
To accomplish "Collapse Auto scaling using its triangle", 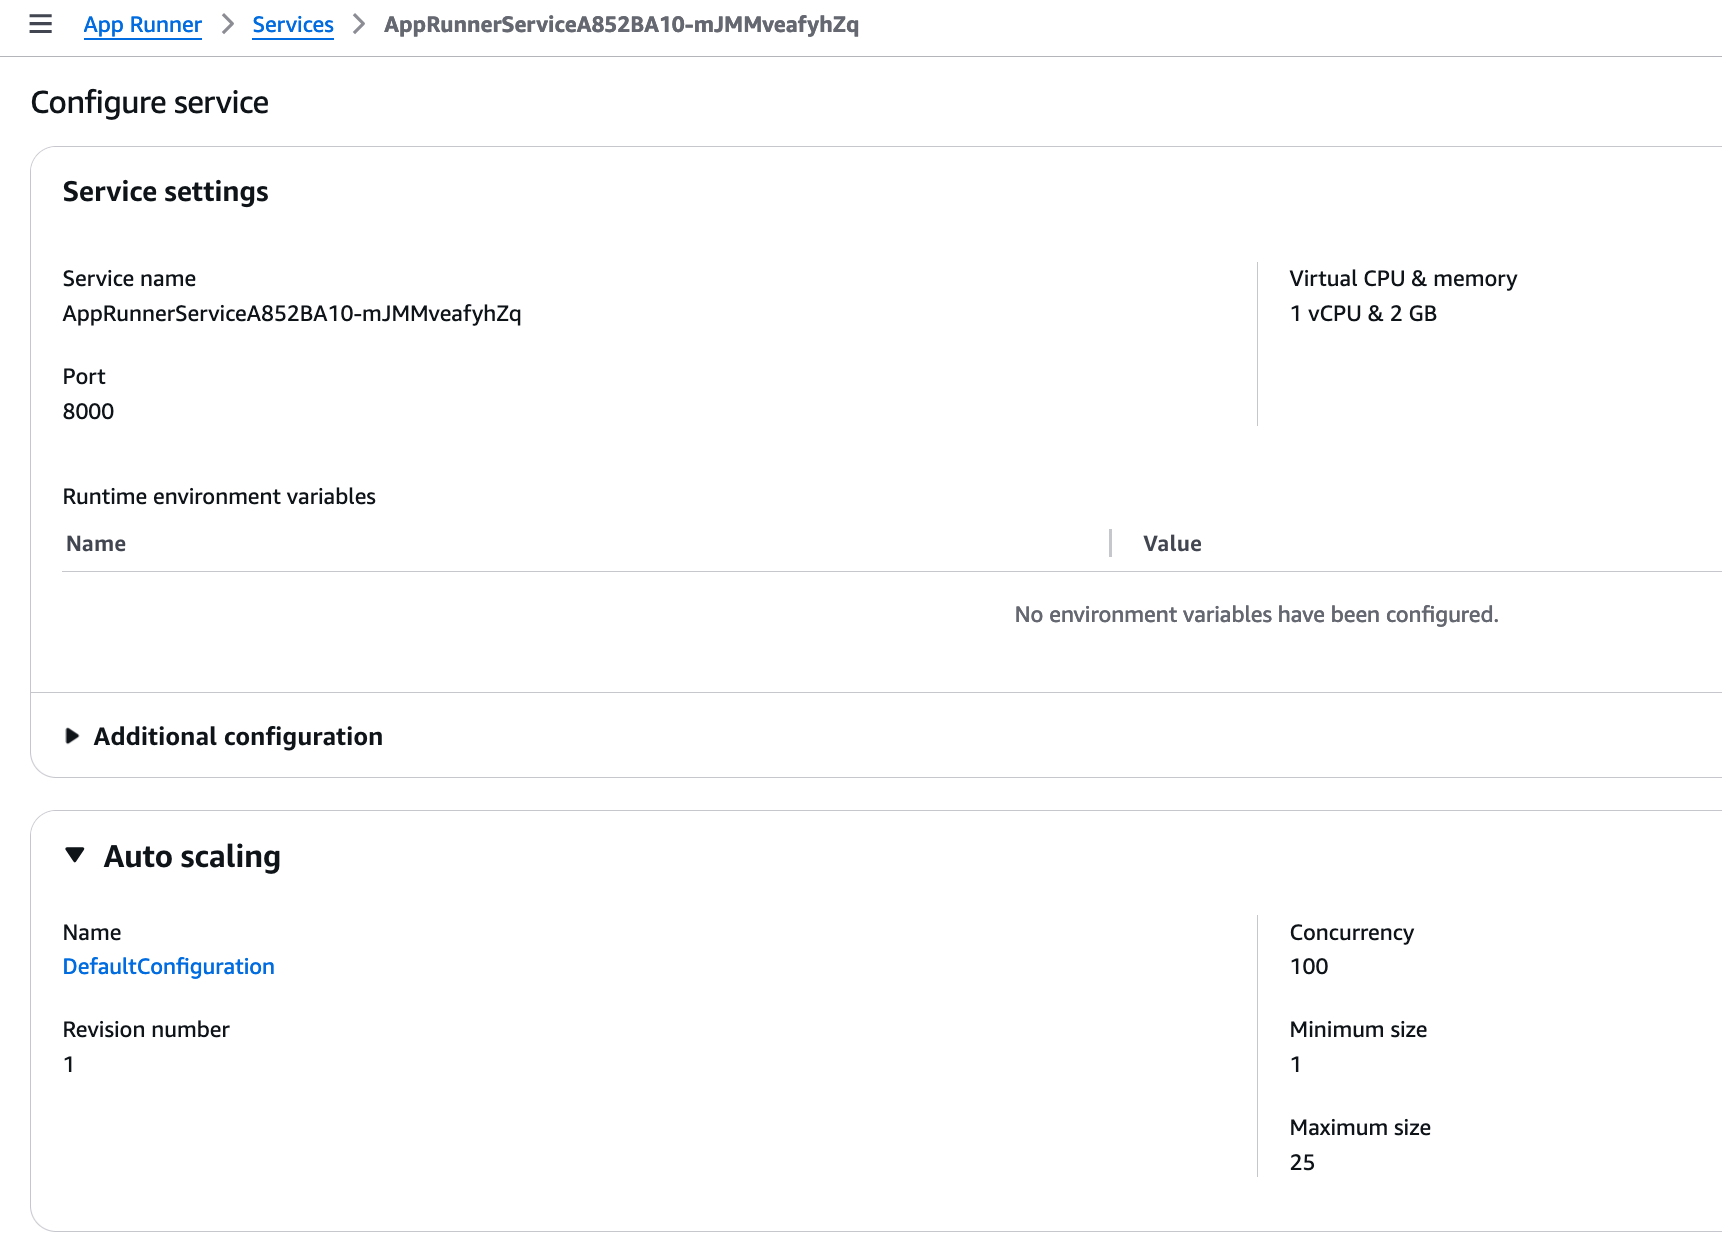I will (x=75, y=855).
